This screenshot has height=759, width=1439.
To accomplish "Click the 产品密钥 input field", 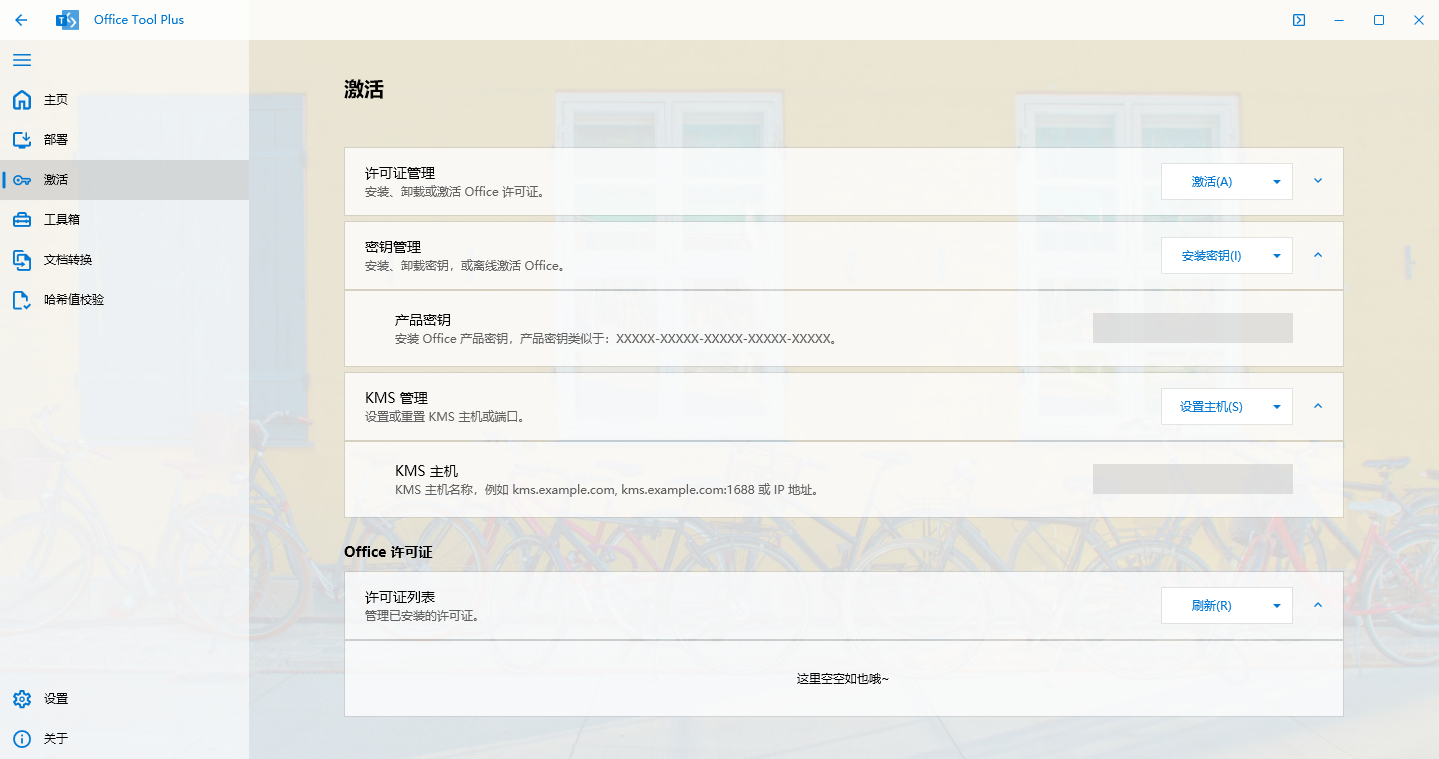I will (1193, 328).
